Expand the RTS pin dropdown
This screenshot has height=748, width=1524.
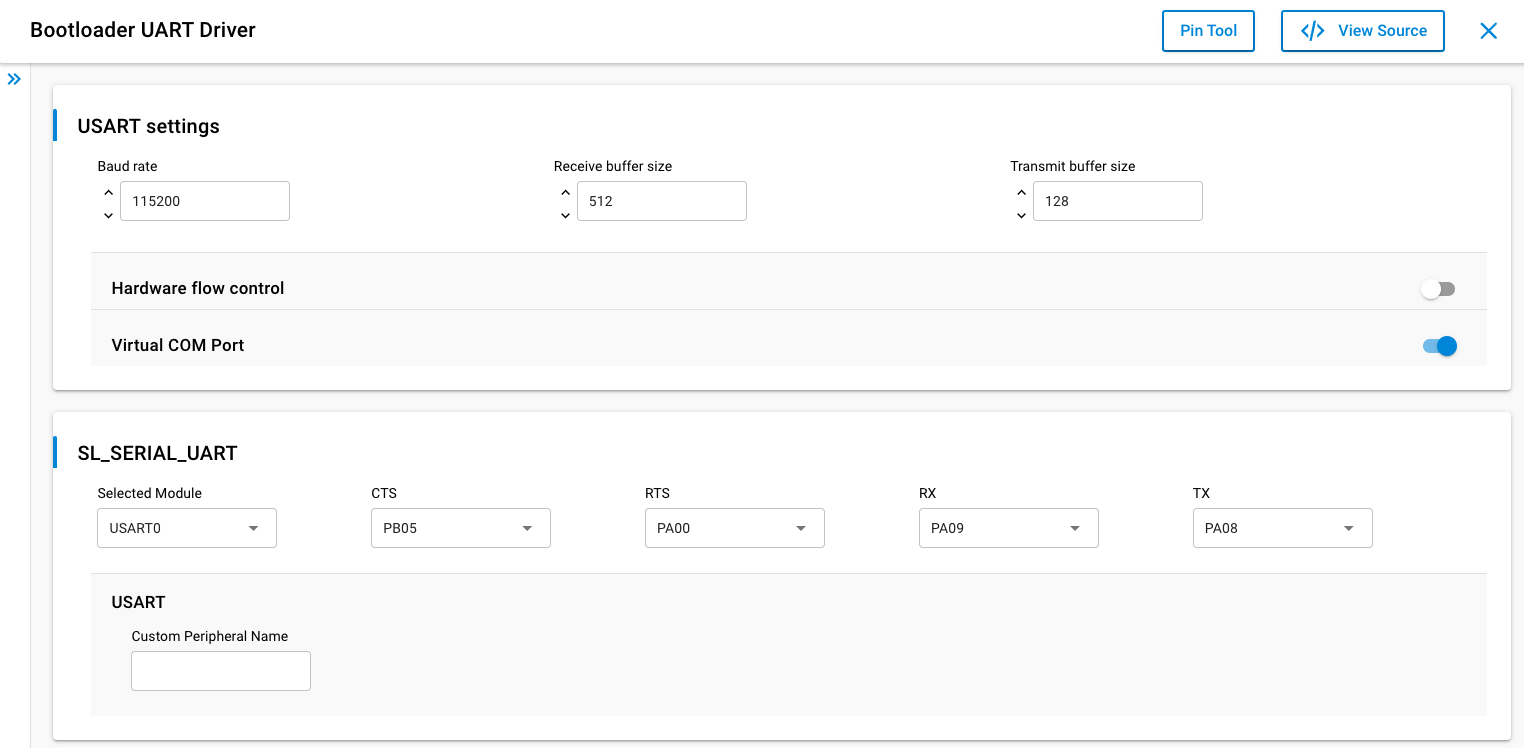pos(734,528)
